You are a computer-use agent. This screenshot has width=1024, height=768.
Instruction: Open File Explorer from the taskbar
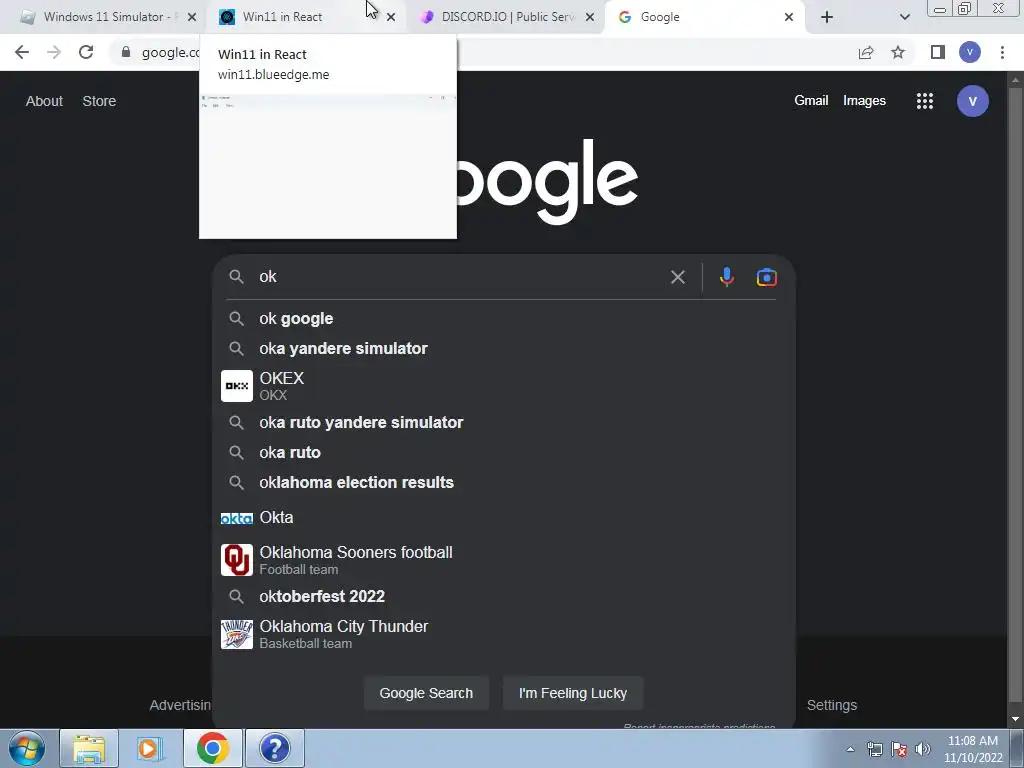pos(89,748)
